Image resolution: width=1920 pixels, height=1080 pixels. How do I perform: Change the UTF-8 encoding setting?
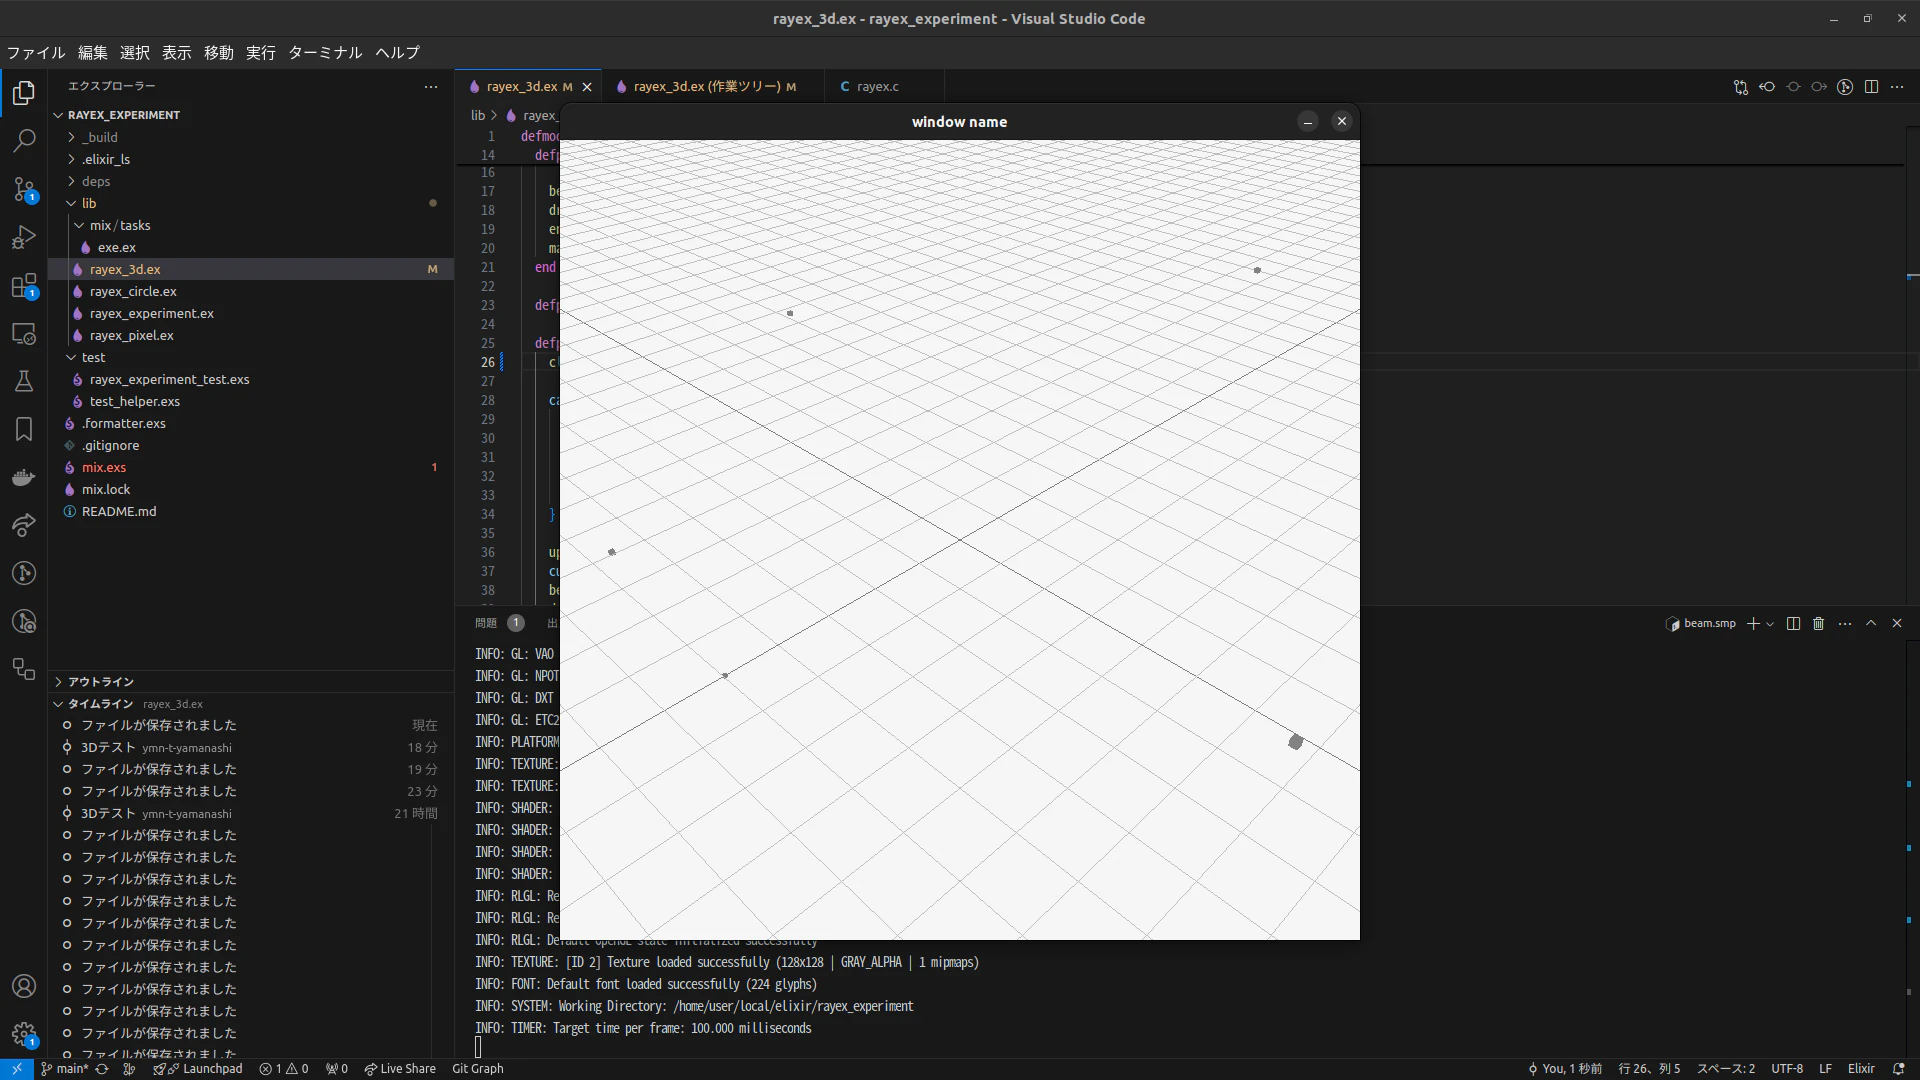point(1787,1069)
